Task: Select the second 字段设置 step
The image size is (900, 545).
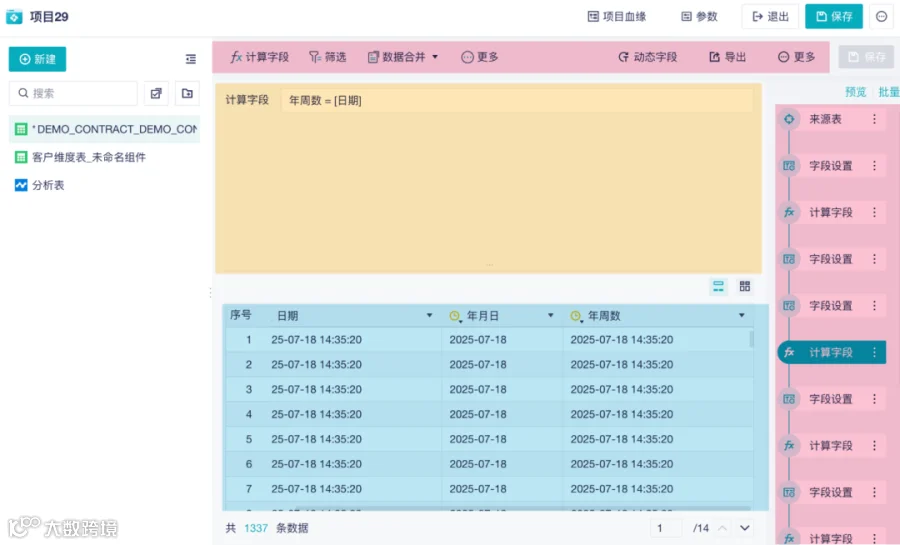Action: tap(831, 259)
